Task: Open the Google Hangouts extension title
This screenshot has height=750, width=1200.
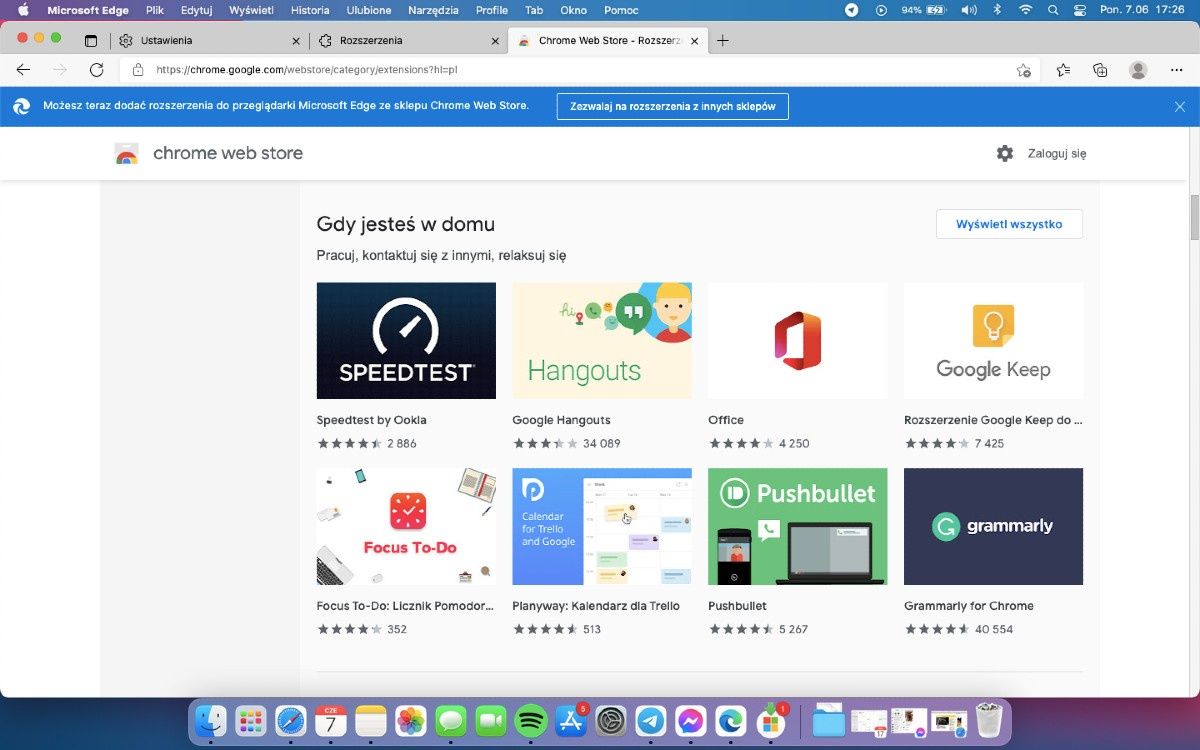Action: tap(561, 420)
